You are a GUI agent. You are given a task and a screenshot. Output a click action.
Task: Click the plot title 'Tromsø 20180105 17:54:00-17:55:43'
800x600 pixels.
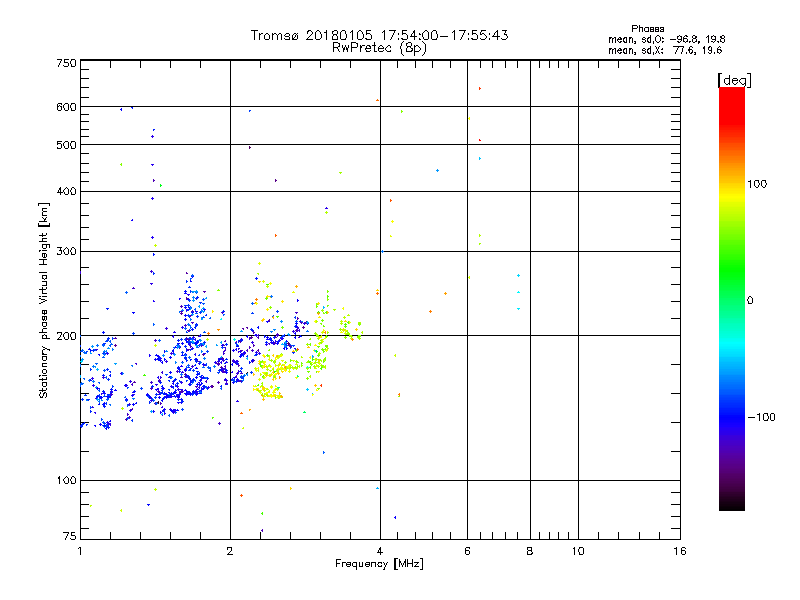tap(379, 35)
